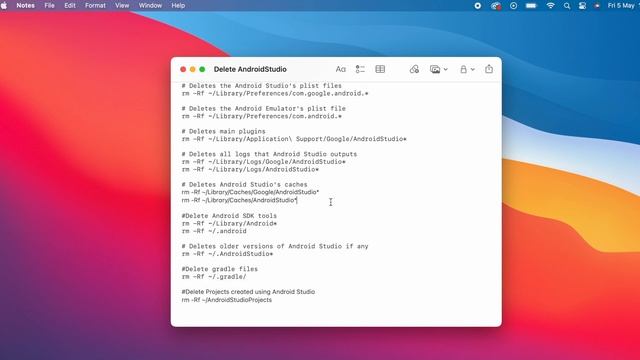
Task: Click the photos media icon
Action: point(435,69)
